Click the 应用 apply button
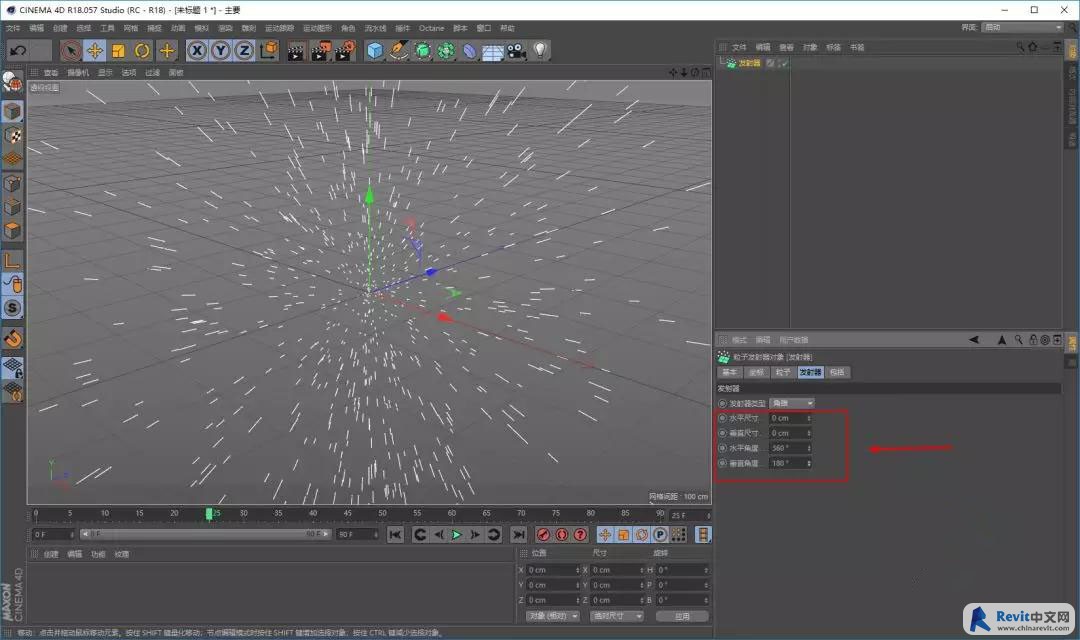Image resolution: width=1080 pixels, height=640 pixels. (682, 616)
